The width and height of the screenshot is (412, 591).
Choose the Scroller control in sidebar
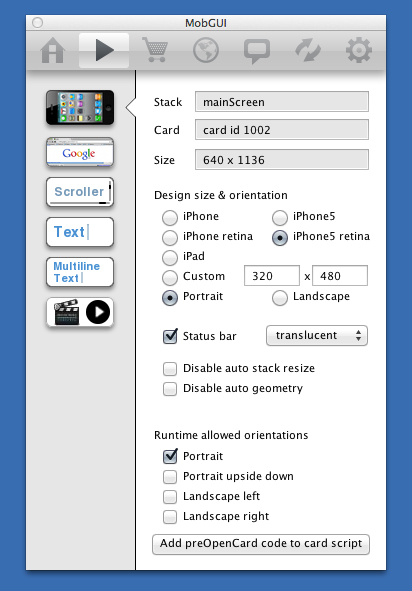[x=80, y=192]
